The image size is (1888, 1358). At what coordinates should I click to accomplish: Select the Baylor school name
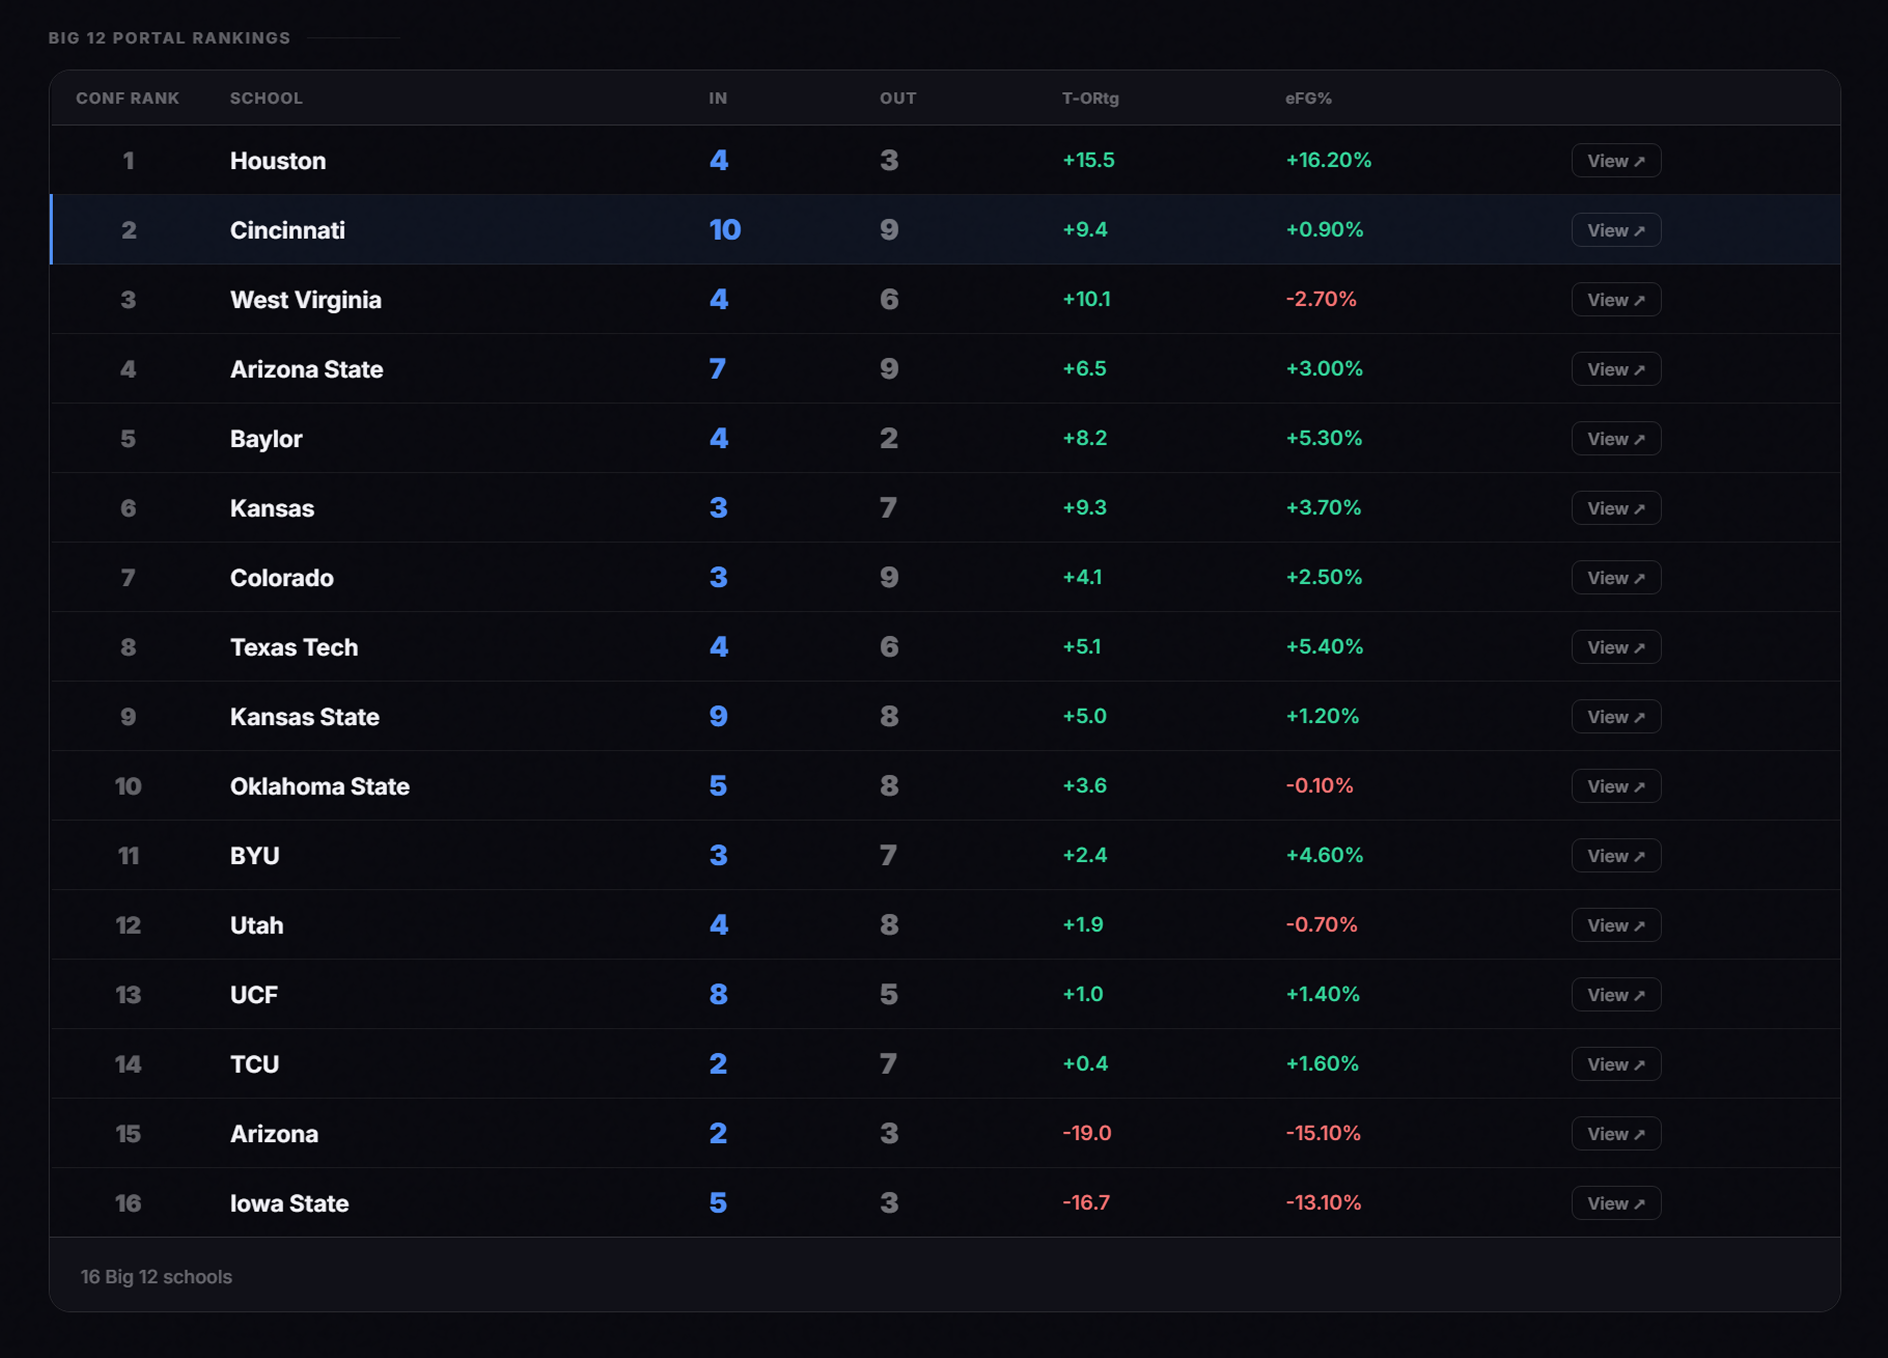tap(266, 439)
